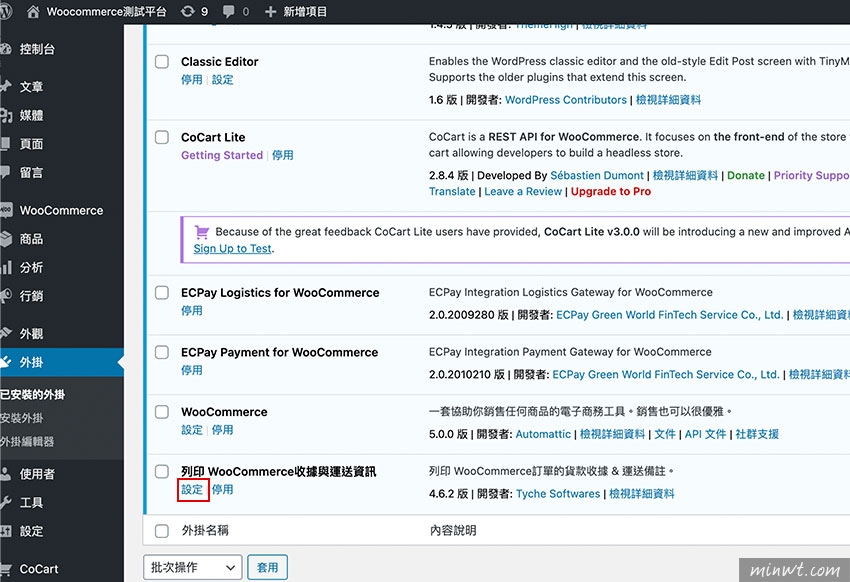Screen dimensions: 850x582
Task: Click 設定 under Classic Editor
Action: (x=222, y=80)
